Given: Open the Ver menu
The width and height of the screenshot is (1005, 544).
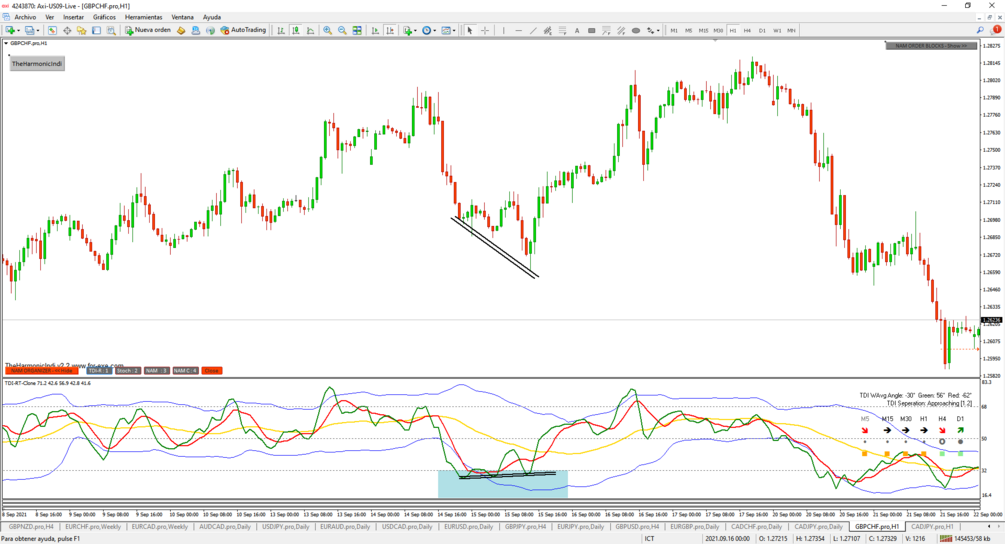Looking at the screenshot, I should point(49,17).
